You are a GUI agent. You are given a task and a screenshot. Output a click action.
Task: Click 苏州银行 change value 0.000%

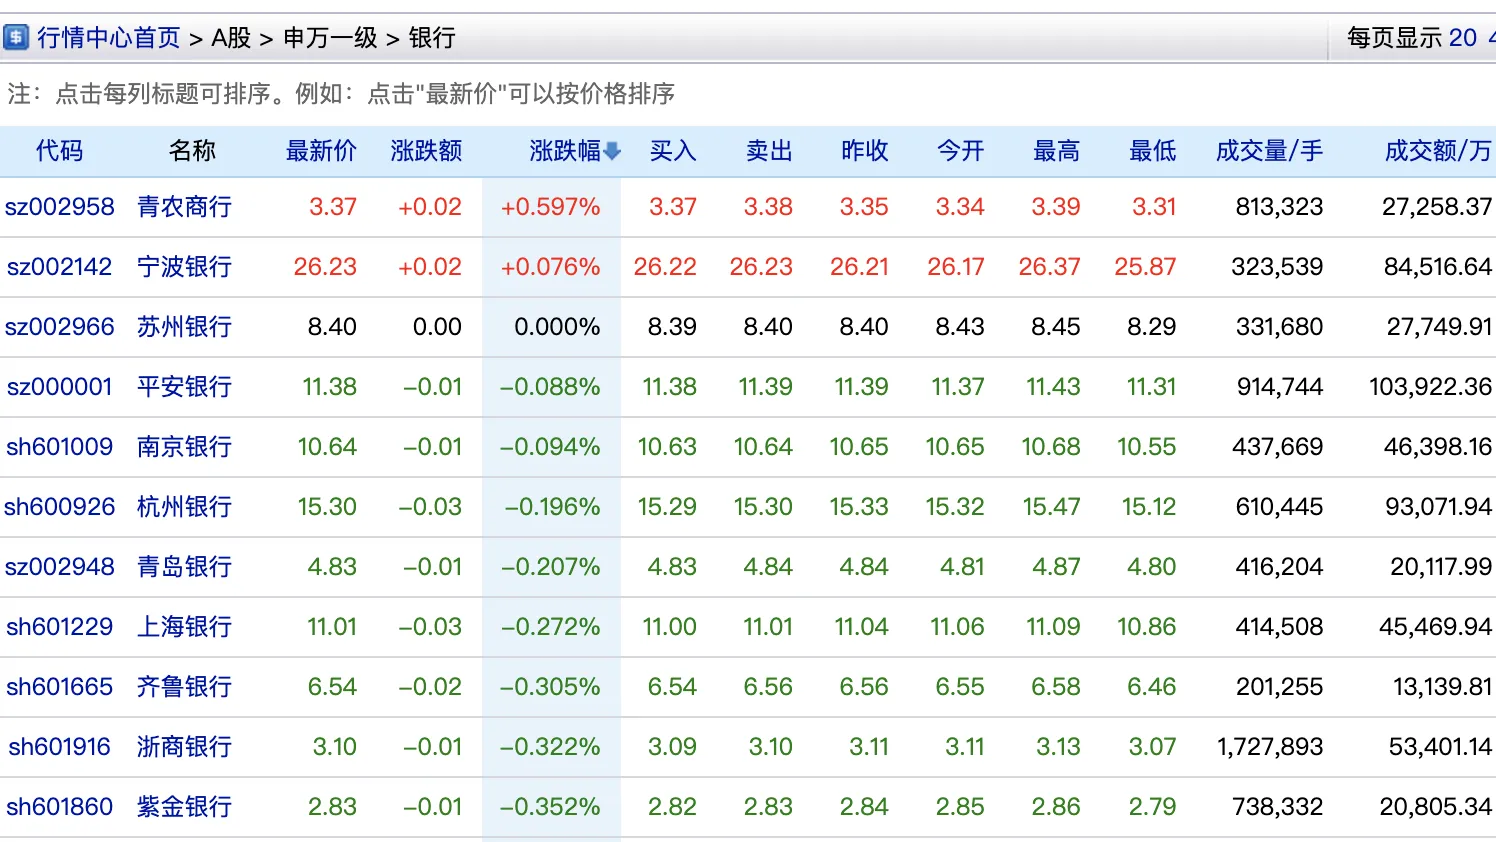557,327
